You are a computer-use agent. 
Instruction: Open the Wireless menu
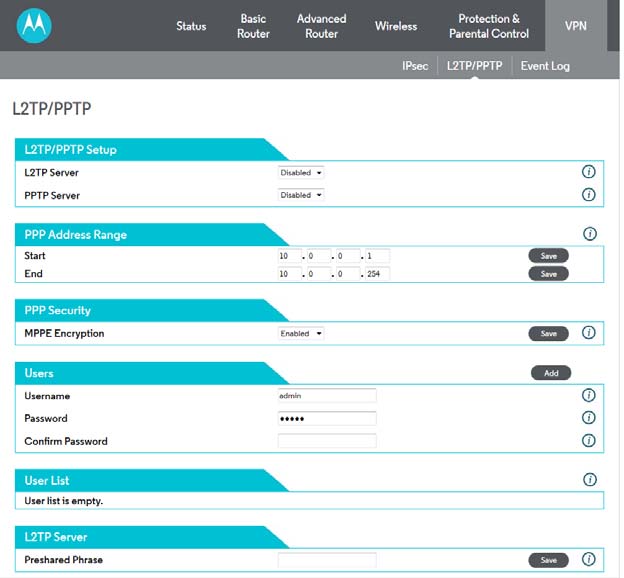pyautogui.click(x=396, y=26)
